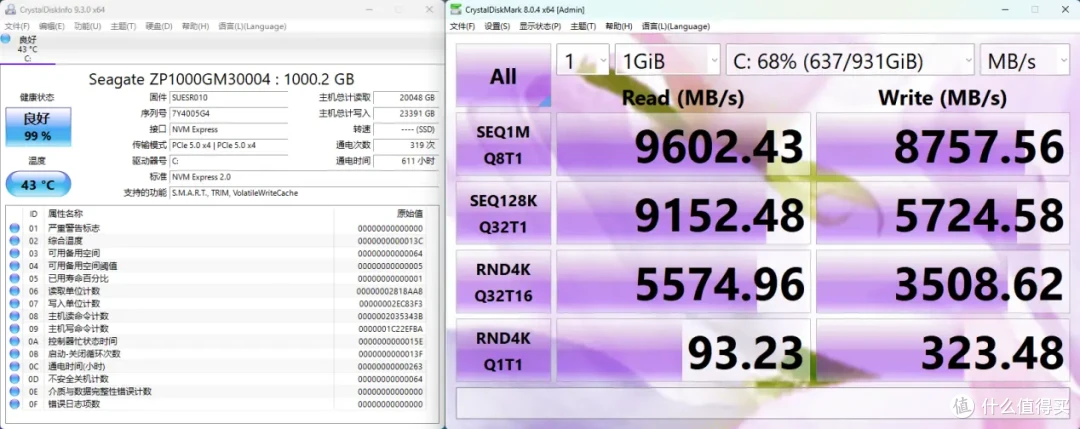Click the serial number field 7Y4005G4
This screenshot has height=429, width=1080.
pyautogui.click(x=229, y=114)
